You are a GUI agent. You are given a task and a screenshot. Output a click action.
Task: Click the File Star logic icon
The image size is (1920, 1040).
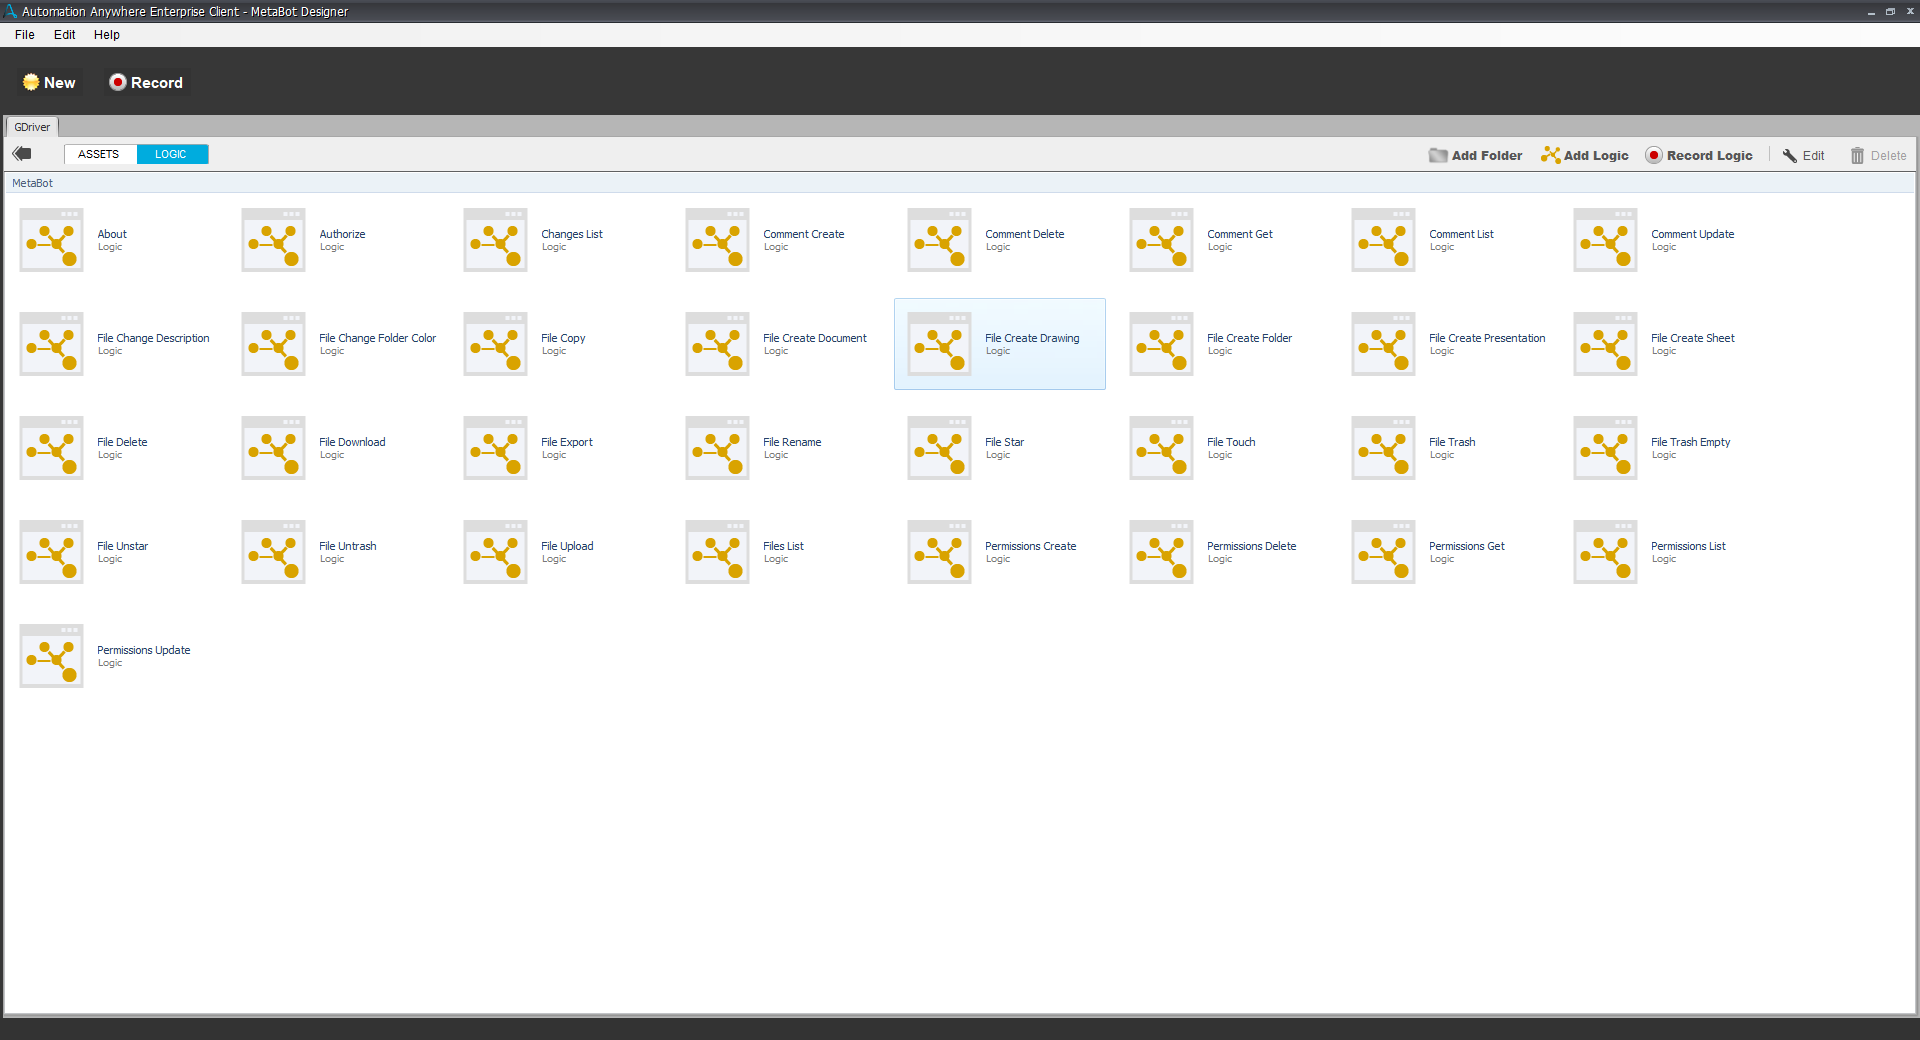tap(939, 448)
